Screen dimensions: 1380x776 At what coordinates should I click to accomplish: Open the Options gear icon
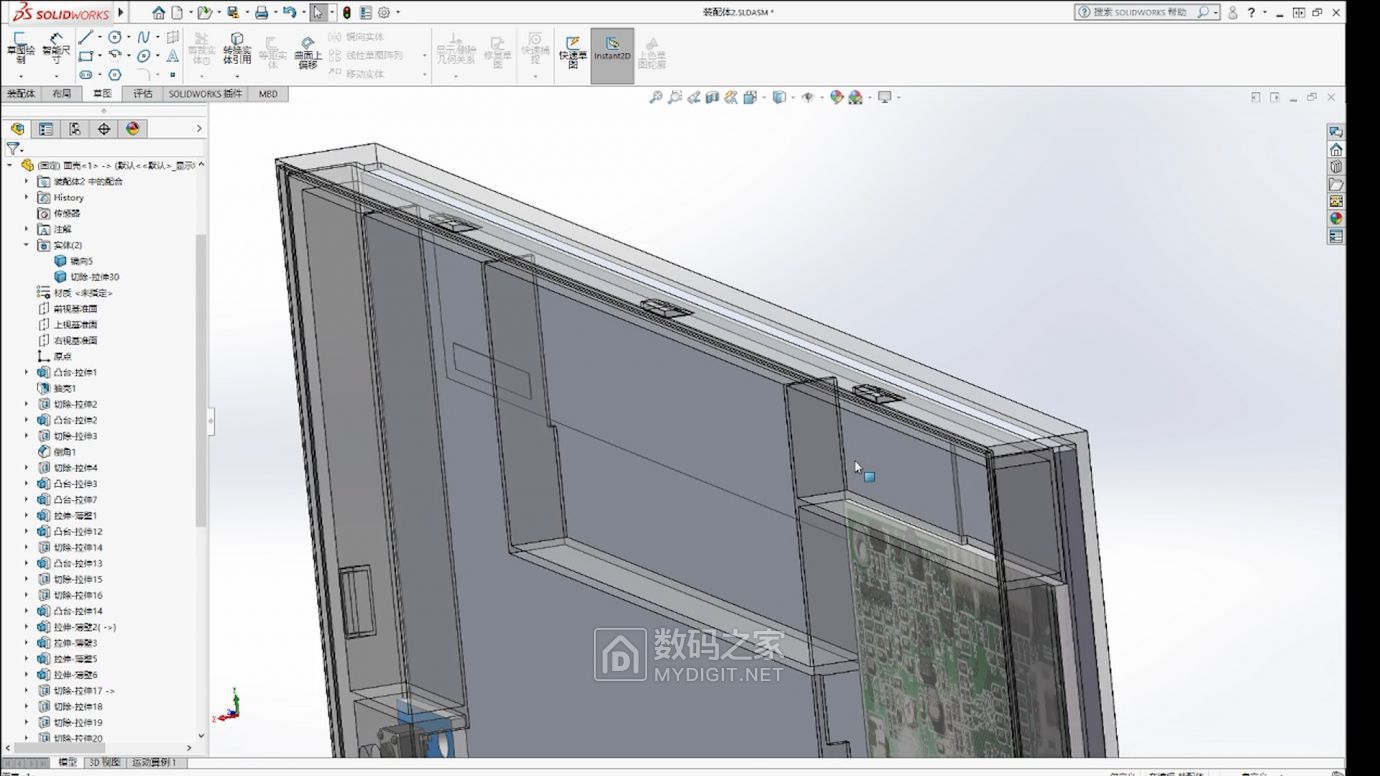[383, 13]
